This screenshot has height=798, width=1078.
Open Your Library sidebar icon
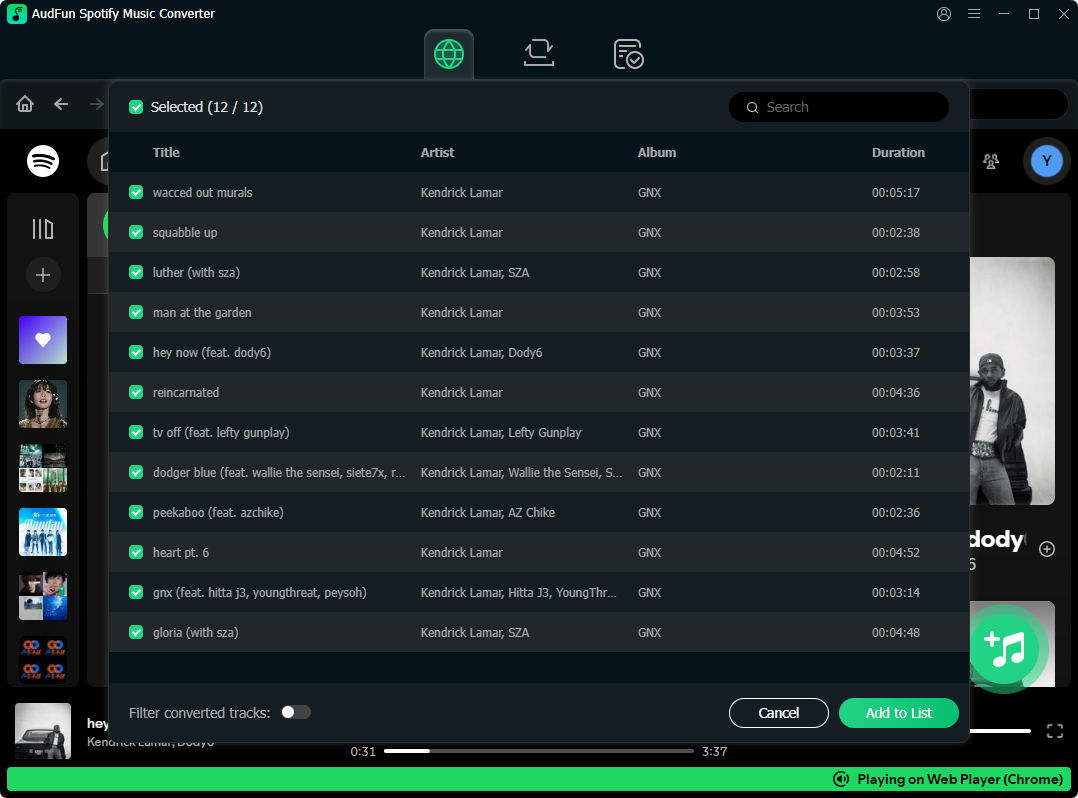[x=43, y=229]
